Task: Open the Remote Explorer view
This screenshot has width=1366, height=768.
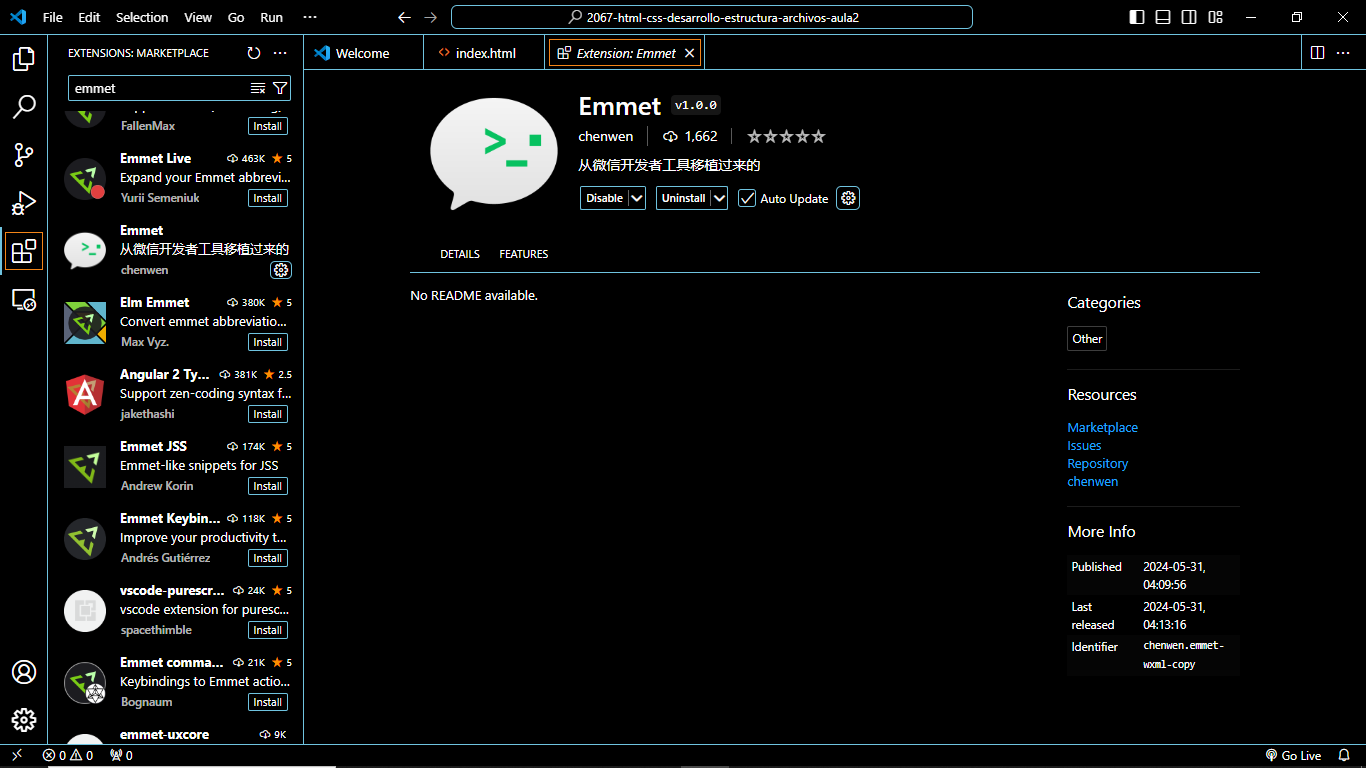Action: tap(24, 299)
